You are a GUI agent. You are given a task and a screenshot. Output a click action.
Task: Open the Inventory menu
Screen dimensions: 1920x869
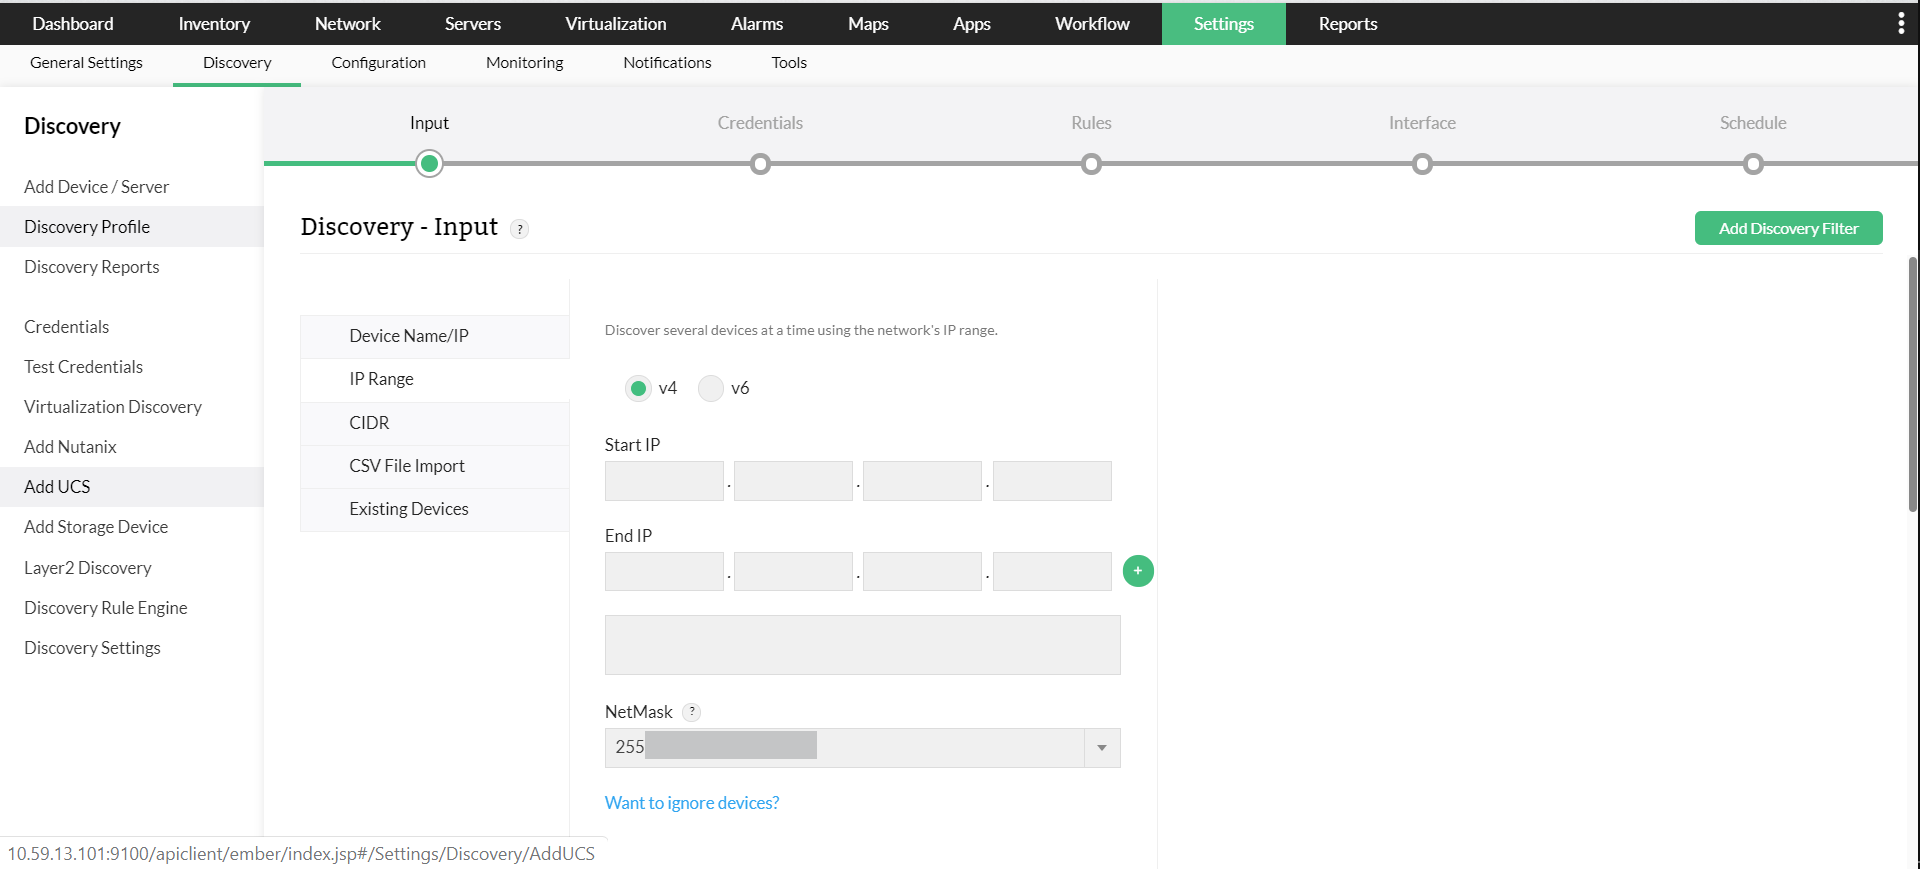(214, 23)
